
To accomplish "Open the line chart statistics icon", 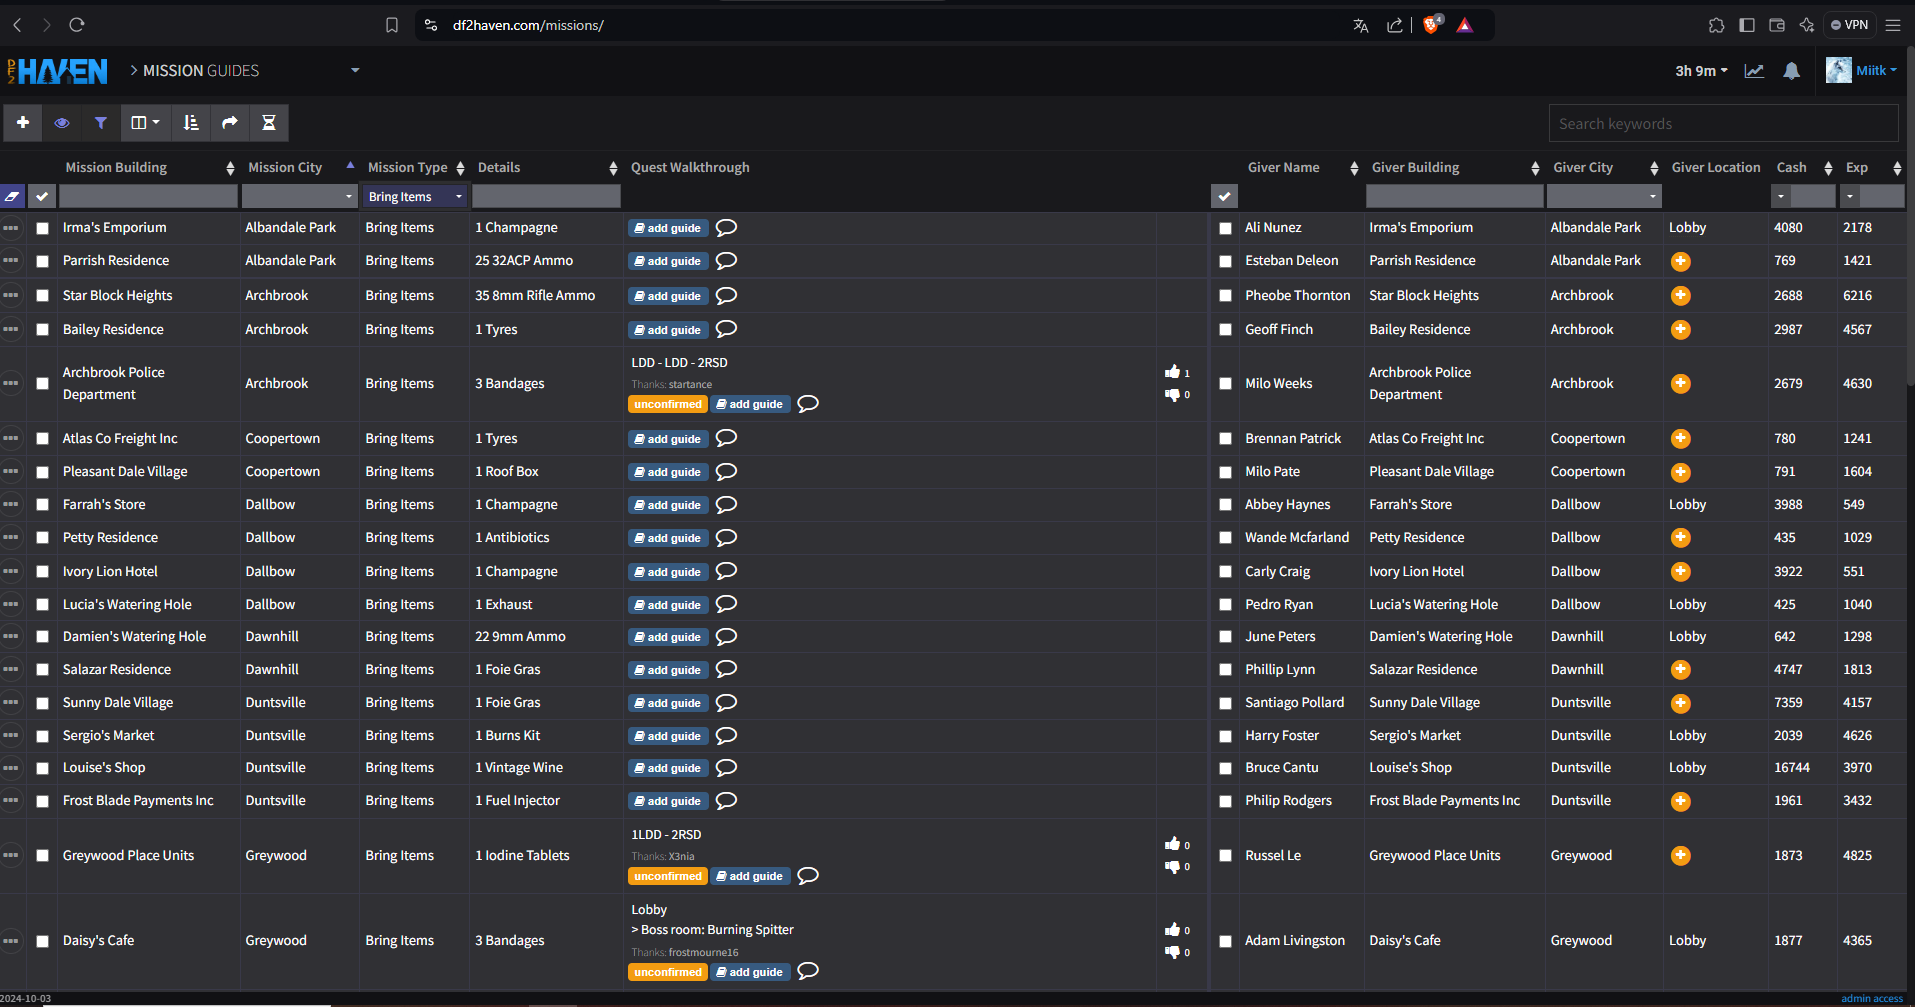I will [x=1754, y=71].
